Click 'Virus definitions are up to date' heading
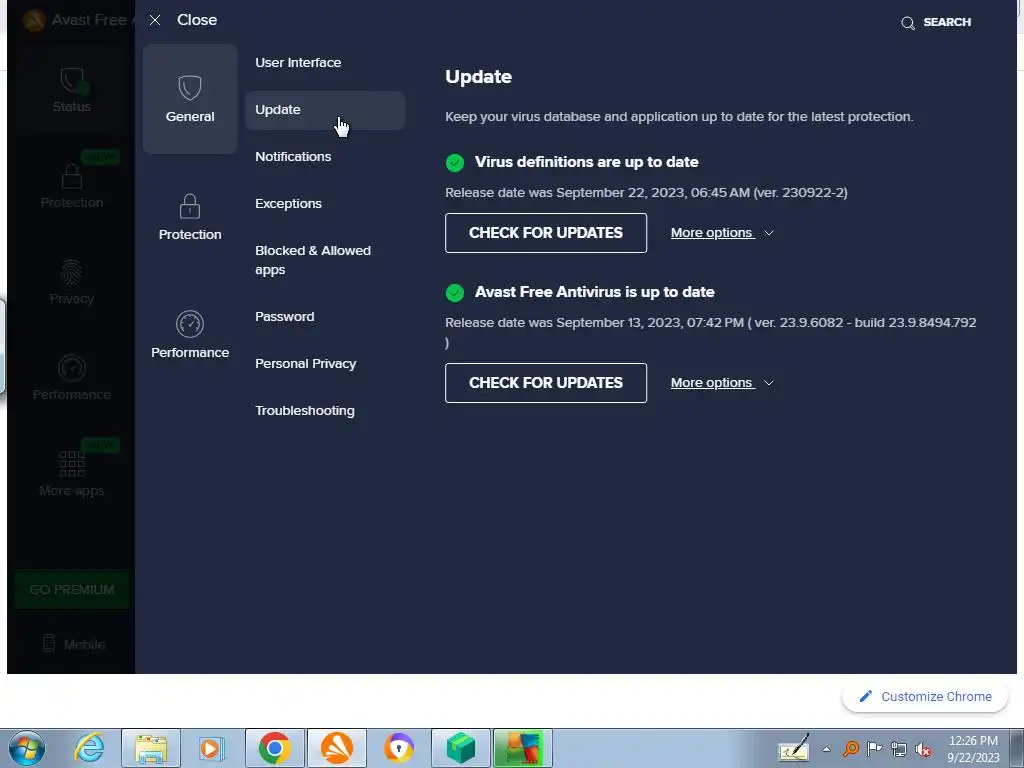The image size is (1024, 768). 586,163
